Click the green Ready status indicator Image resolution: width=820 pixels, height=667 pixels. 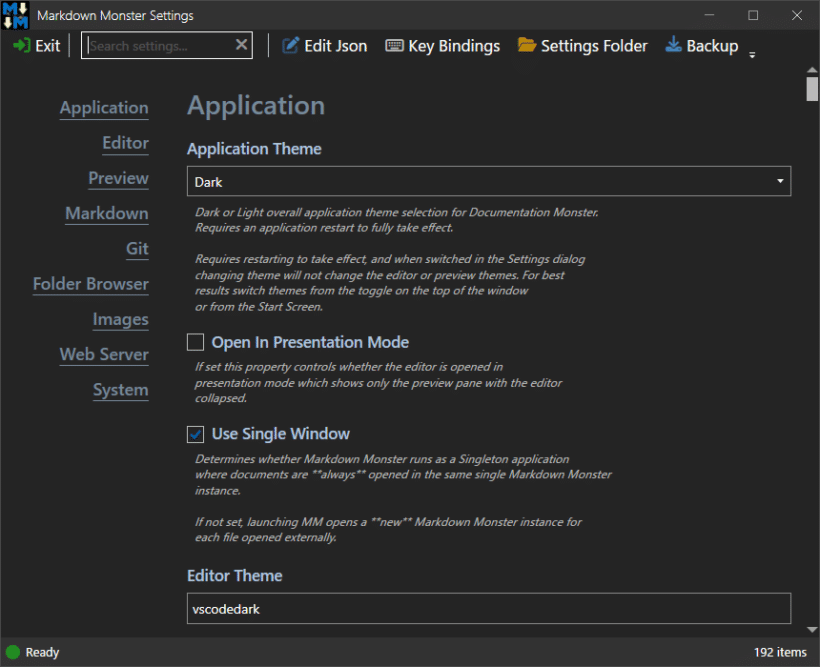[x=13, y=652]
